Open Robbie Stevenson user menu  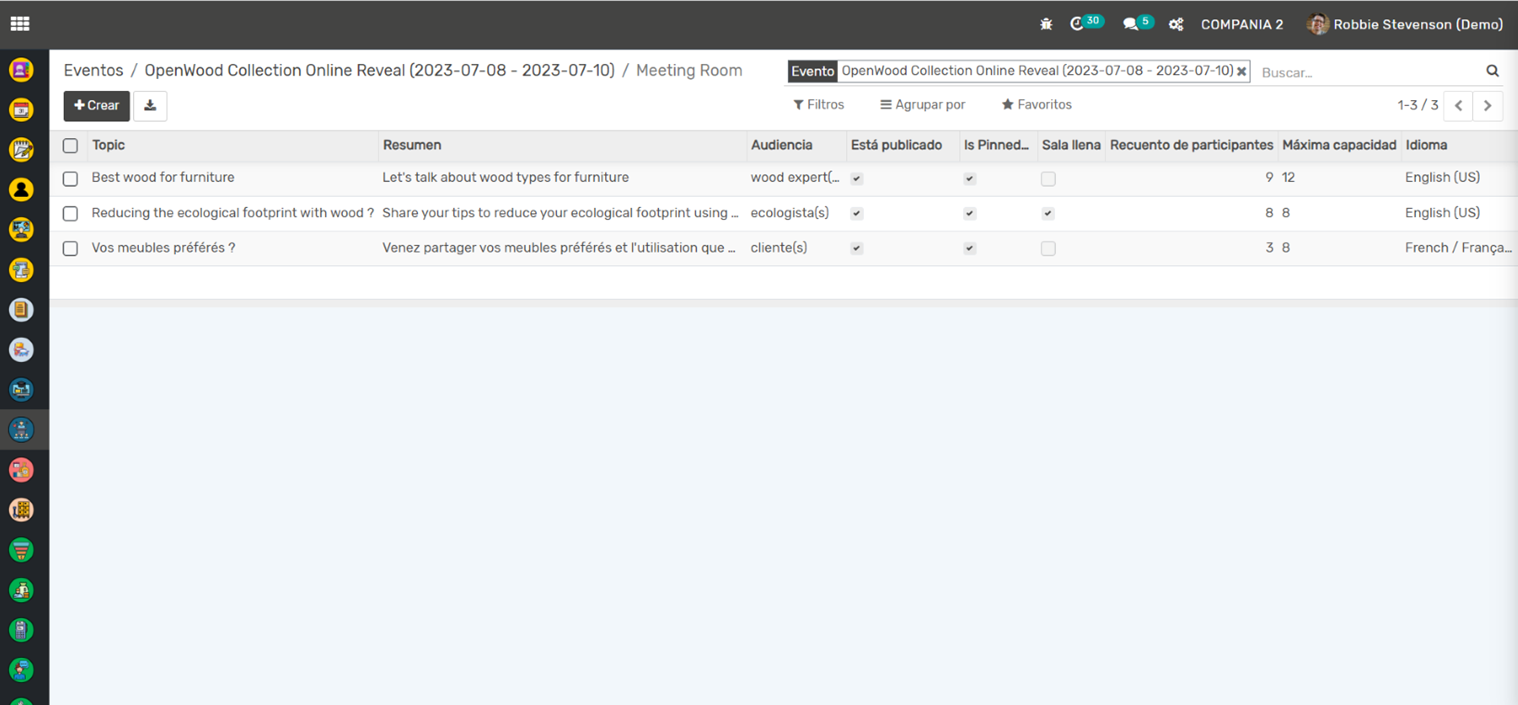pyautogui.click(x=1405, y=24)
